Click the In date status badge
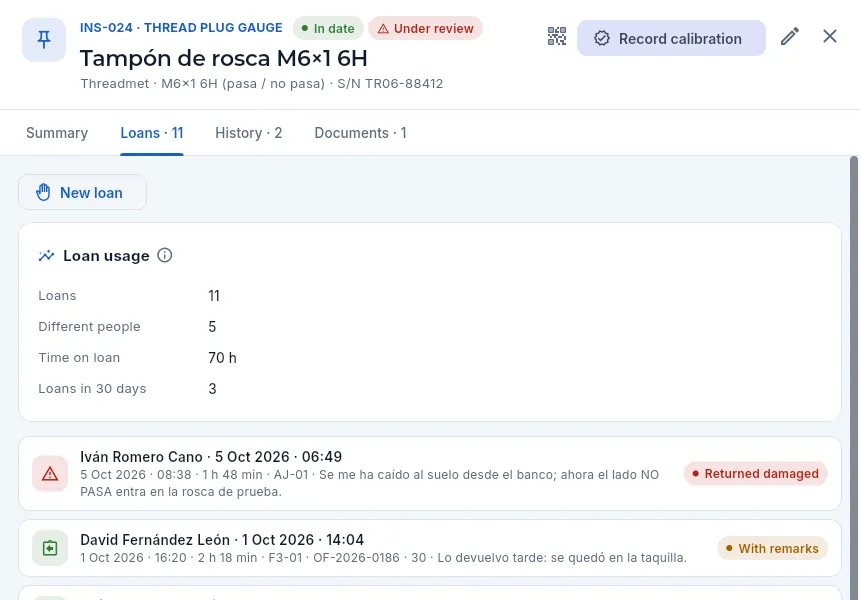The width and height of the screenshot is (860, 600). point(328,29)
